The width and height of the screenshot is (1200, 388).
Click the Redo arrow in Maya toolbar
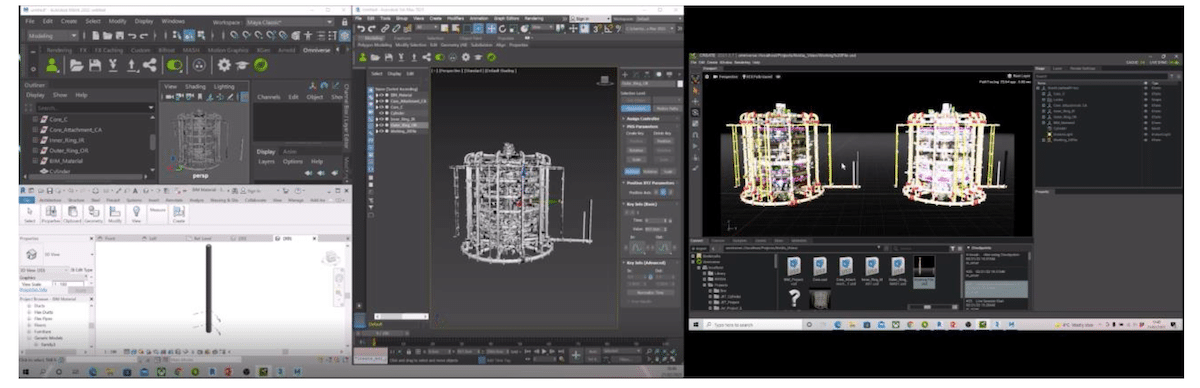(144, 36)
